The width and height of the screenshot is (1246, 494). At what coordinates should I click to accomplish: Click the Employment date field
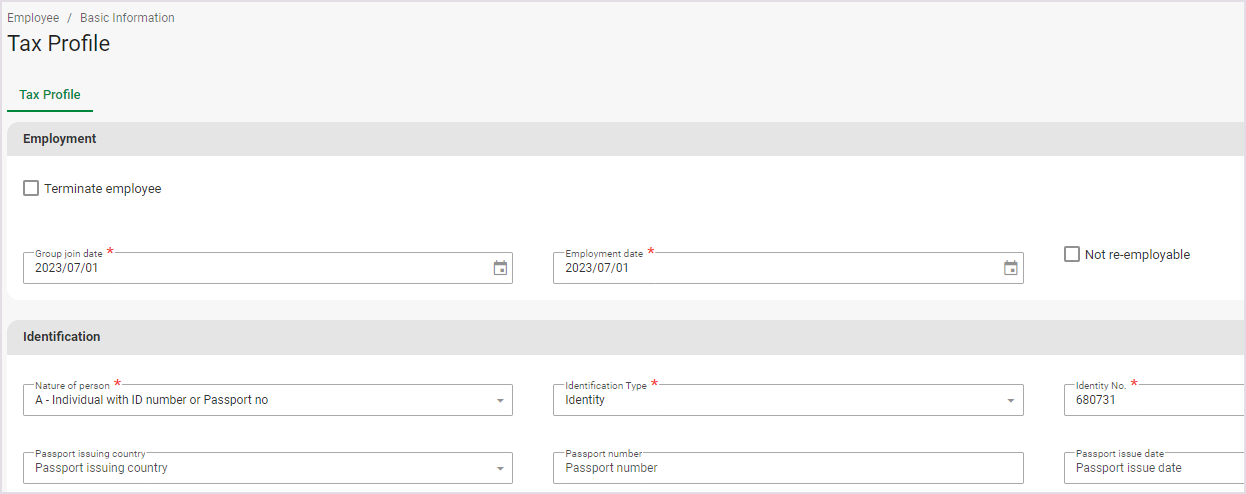pyautogui.click(x=770, y=268)
